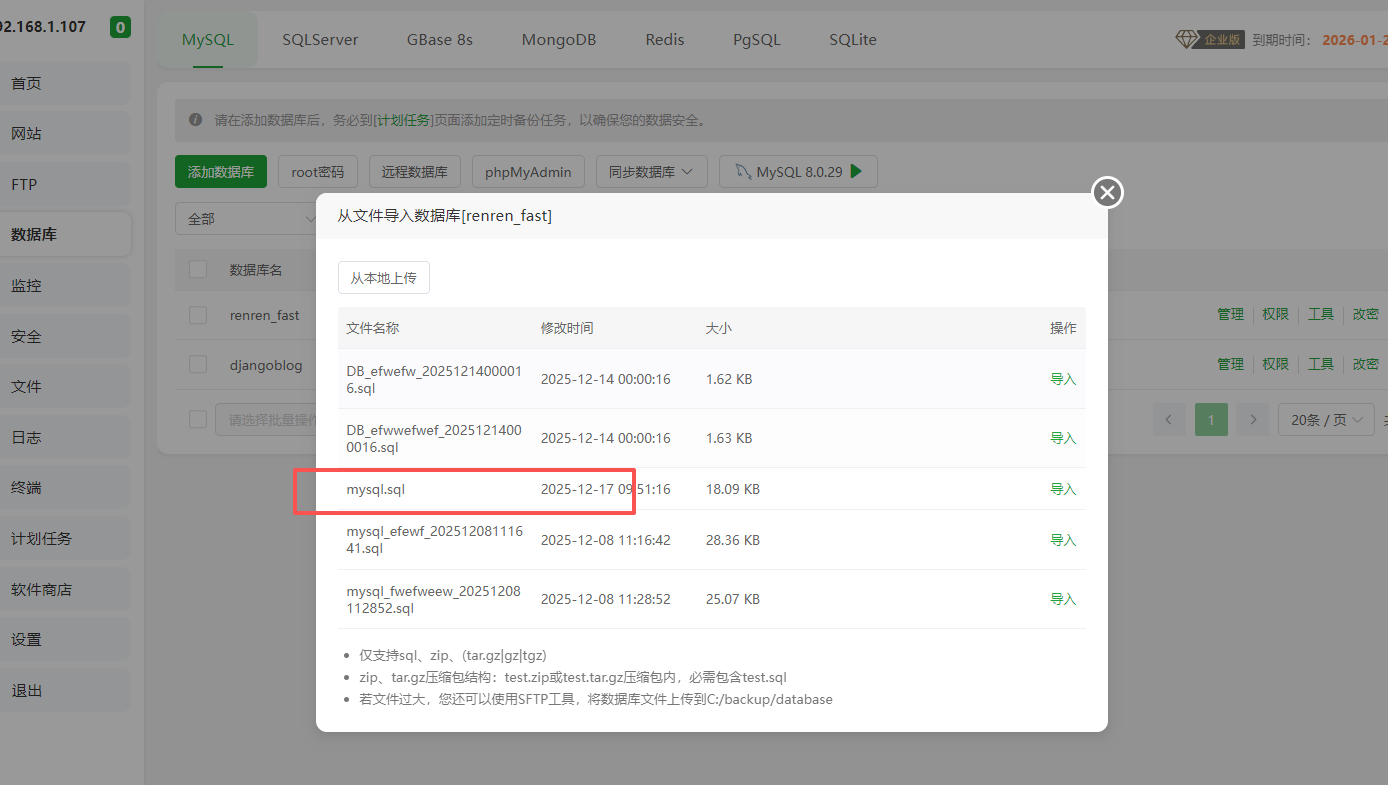Image resolution: width=1388 pixels, height=785 pixels.
Task: Import mysql.sql via its 导入 link
Action: pos(1063,488)
